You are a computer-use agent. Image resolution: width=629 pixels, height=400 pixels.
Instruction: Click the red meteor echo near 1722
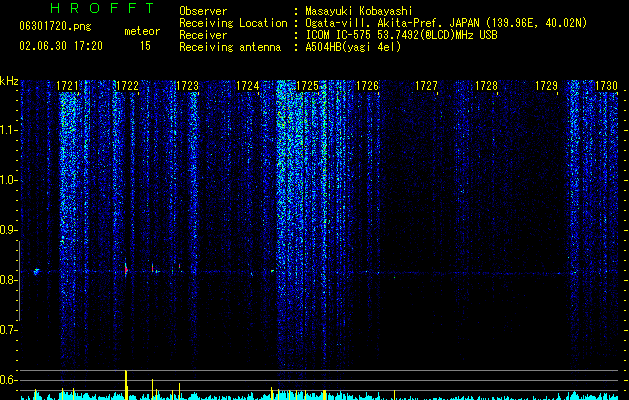[126, 269]
